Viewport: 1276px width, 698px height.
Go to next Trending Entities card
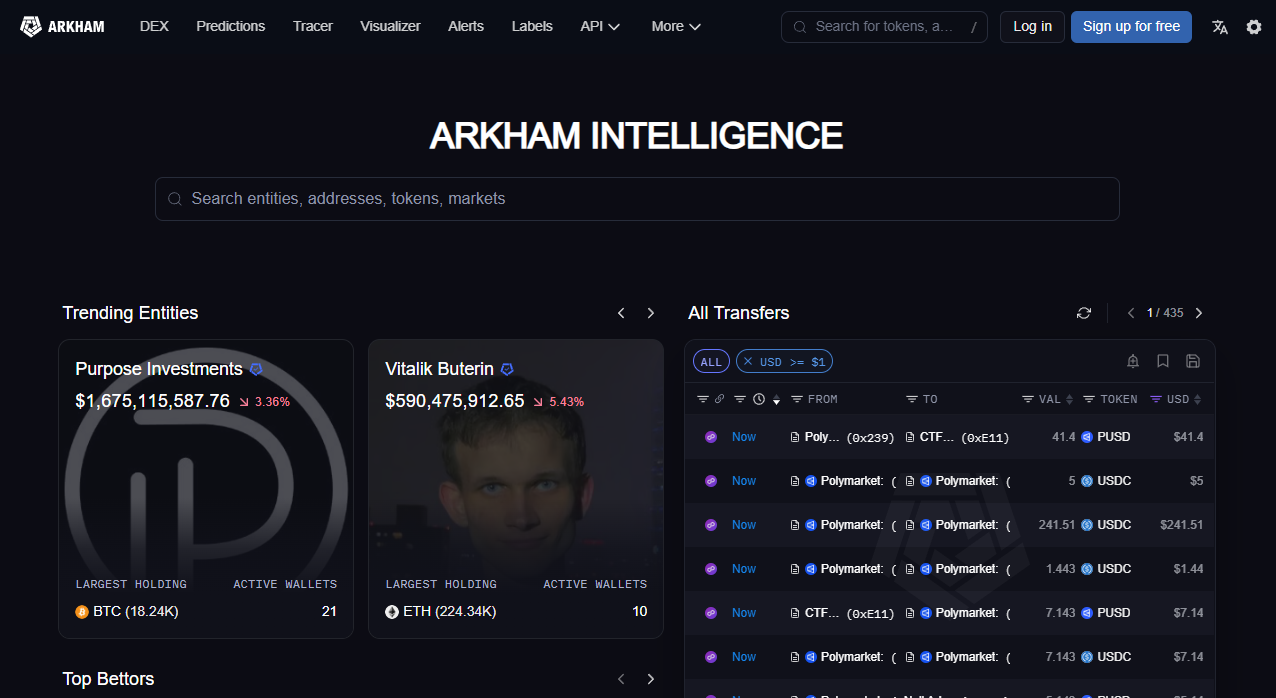click(651, 313)
